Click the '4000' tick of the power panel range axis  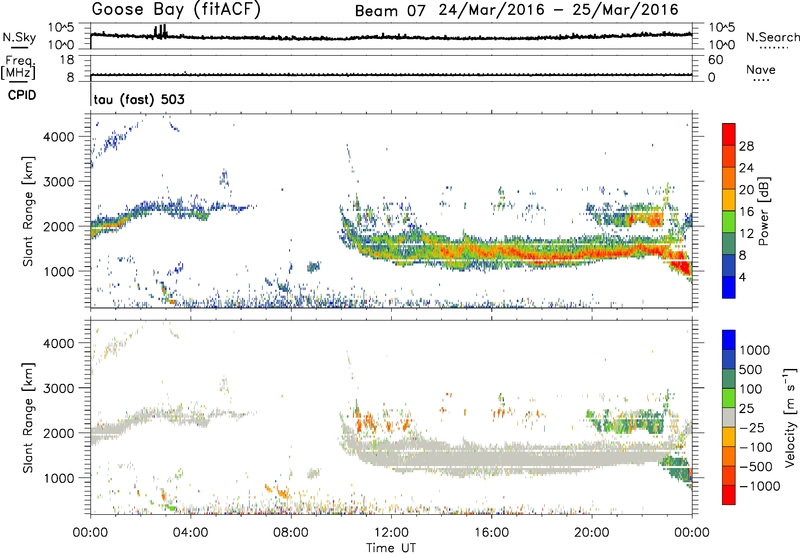(x=58, y=137)
